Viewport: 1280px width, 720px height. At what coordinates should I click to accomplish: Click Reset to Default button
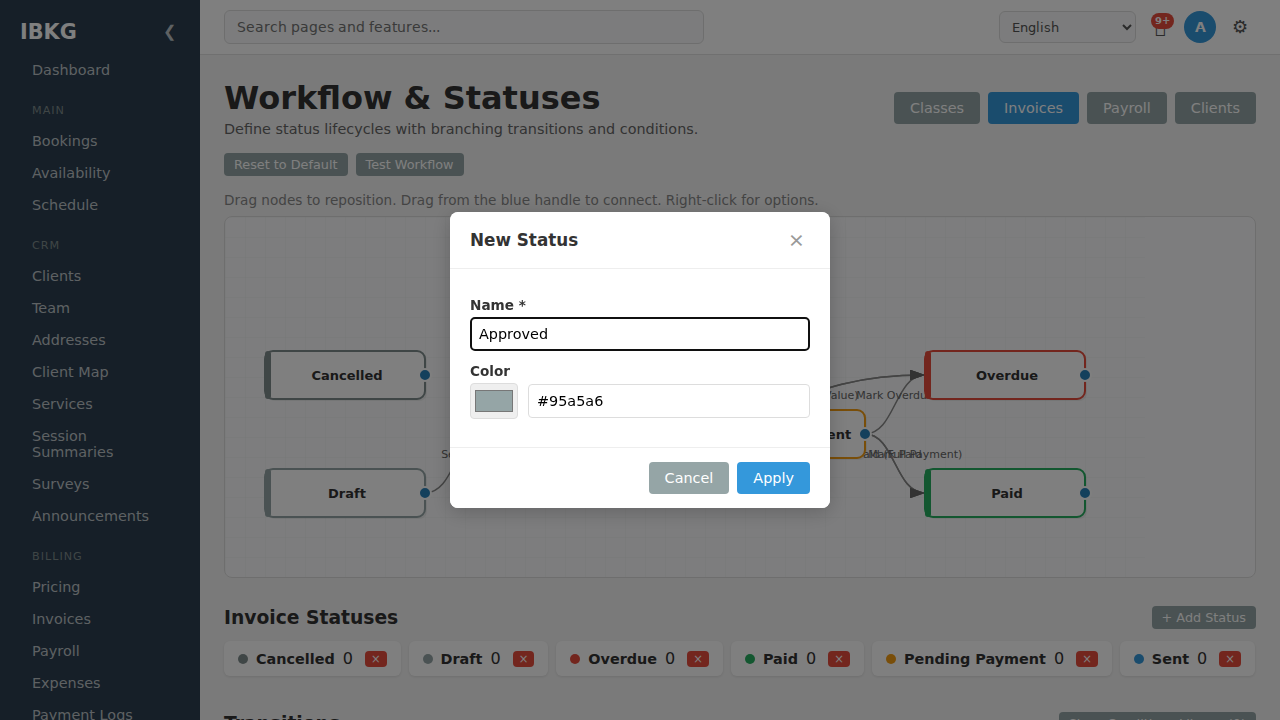286,165
